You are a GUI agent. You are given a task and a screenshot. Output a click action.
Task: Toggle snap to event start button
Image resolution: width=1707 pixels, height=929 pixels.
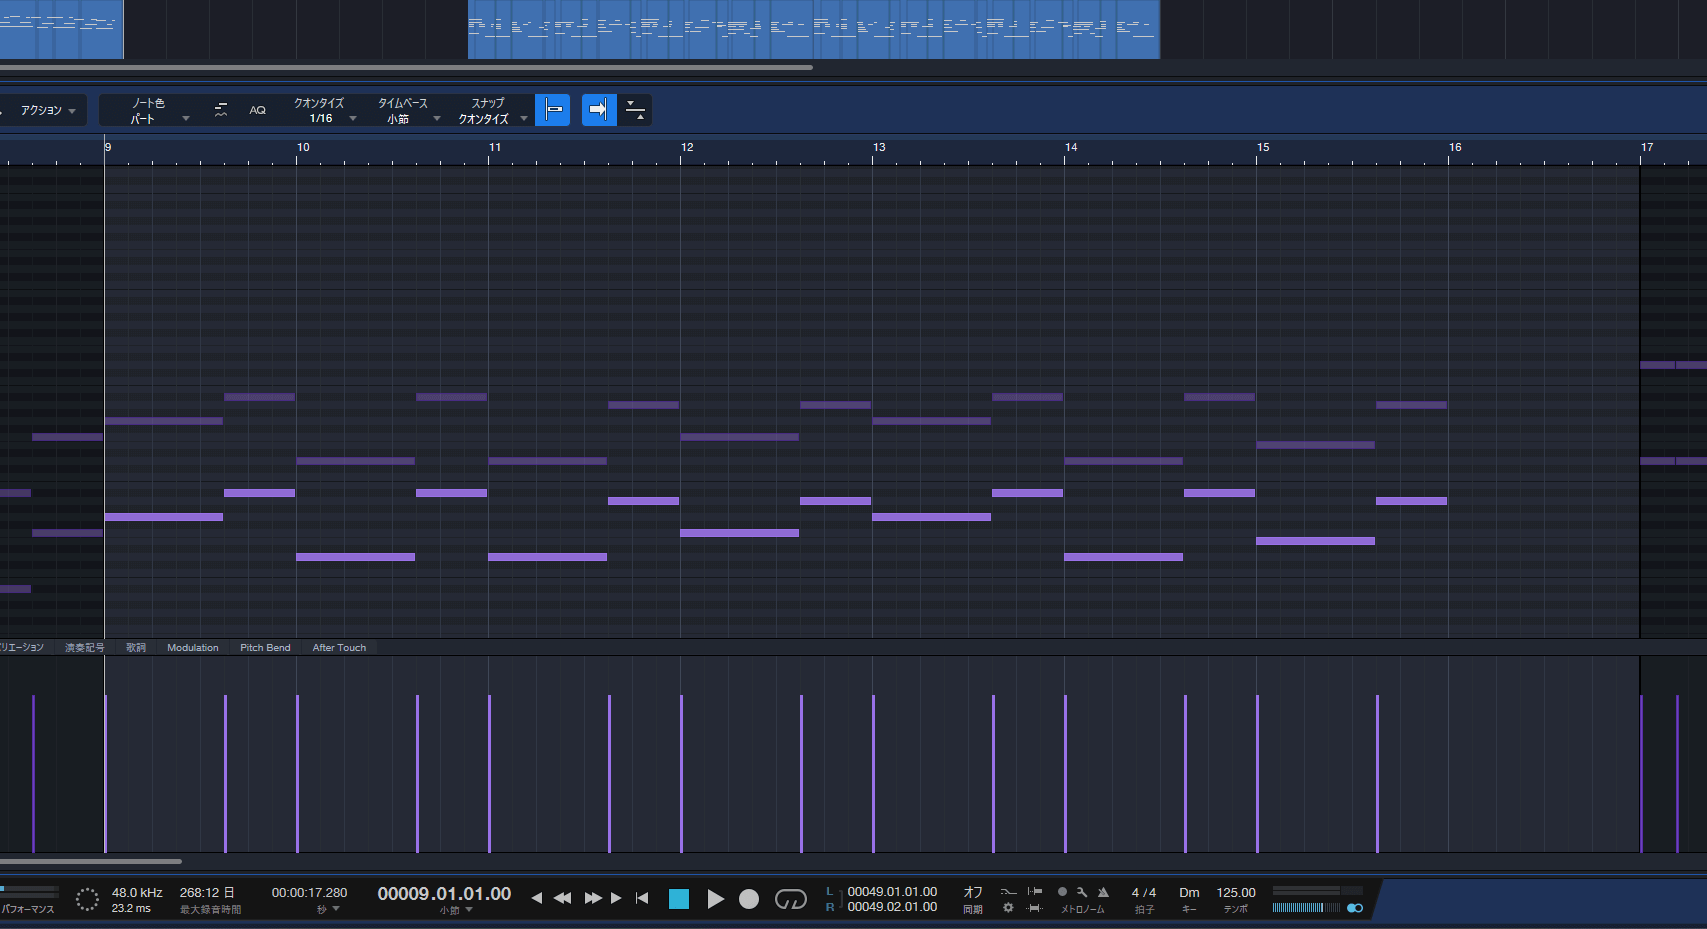pos(553,110)
